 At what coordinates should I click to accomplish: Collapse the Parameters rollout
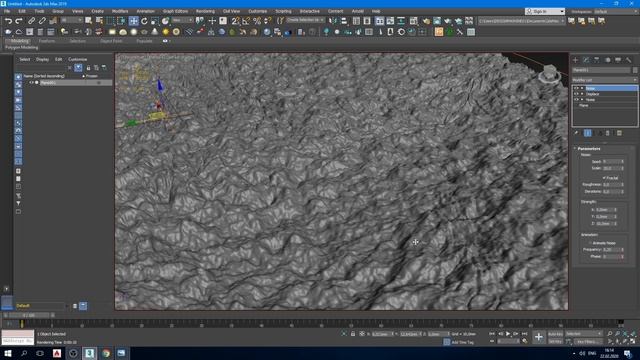coord(589,149)
